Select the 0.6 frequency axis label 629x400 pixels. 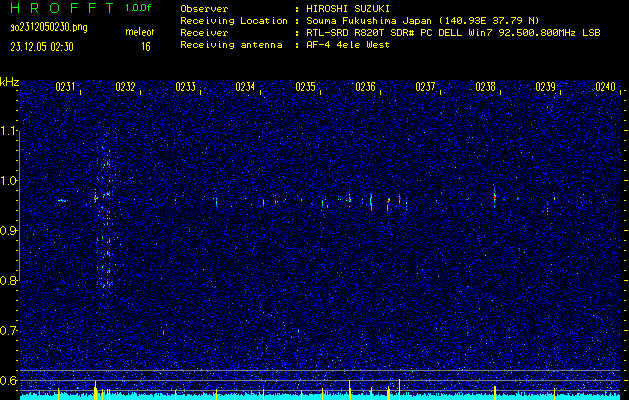[x=9, y=380]
